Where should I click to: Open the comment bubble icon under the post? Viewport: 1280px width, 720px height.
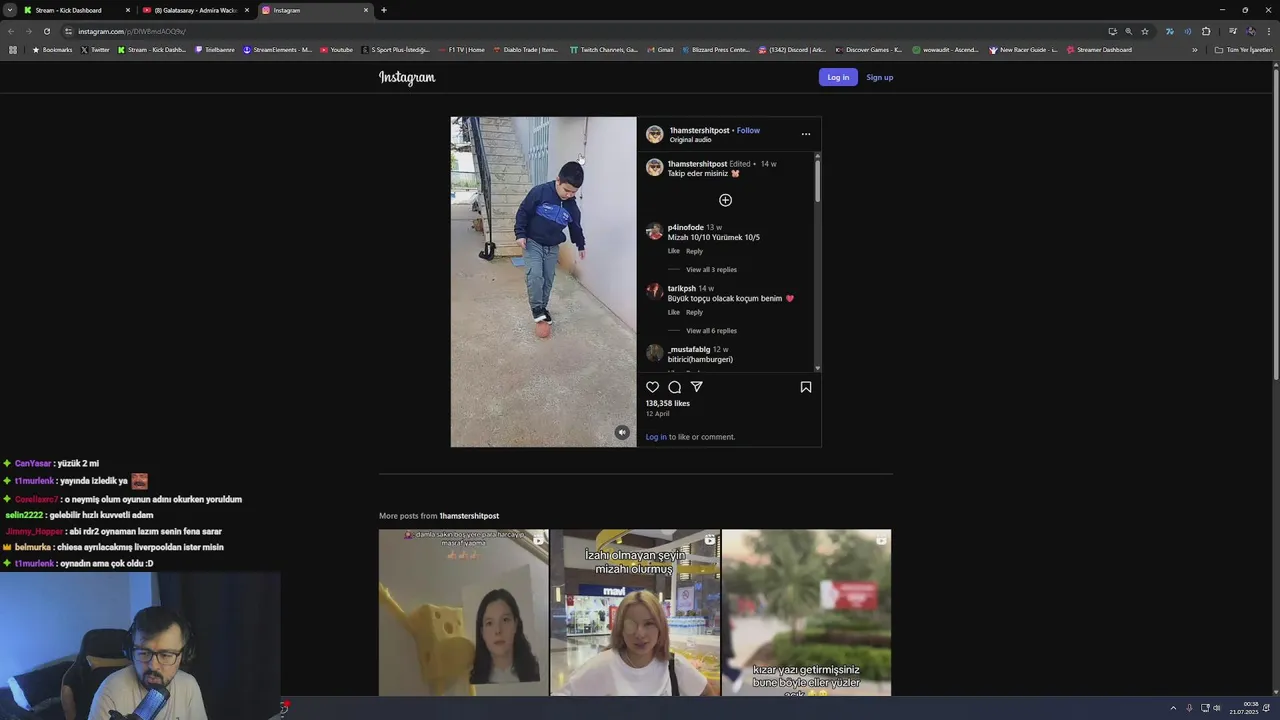[675, 387]
